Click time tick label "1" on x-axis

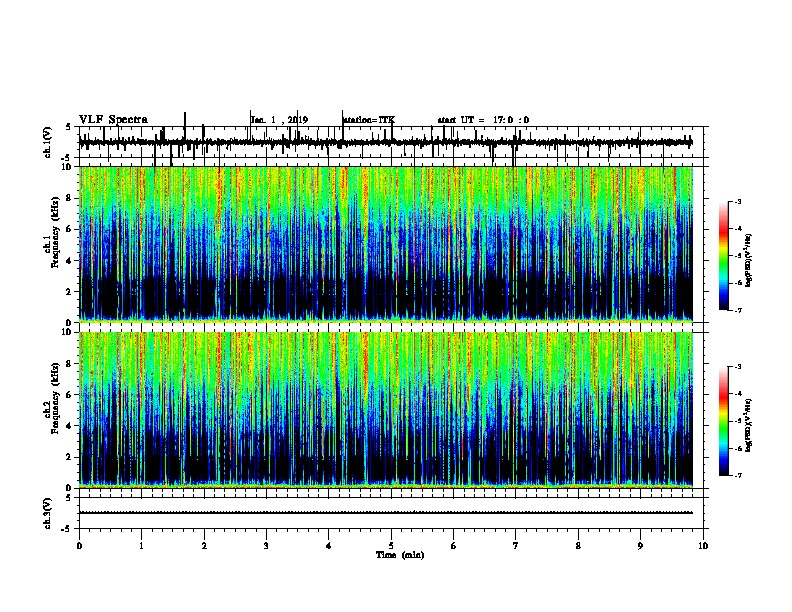[141, 546]
